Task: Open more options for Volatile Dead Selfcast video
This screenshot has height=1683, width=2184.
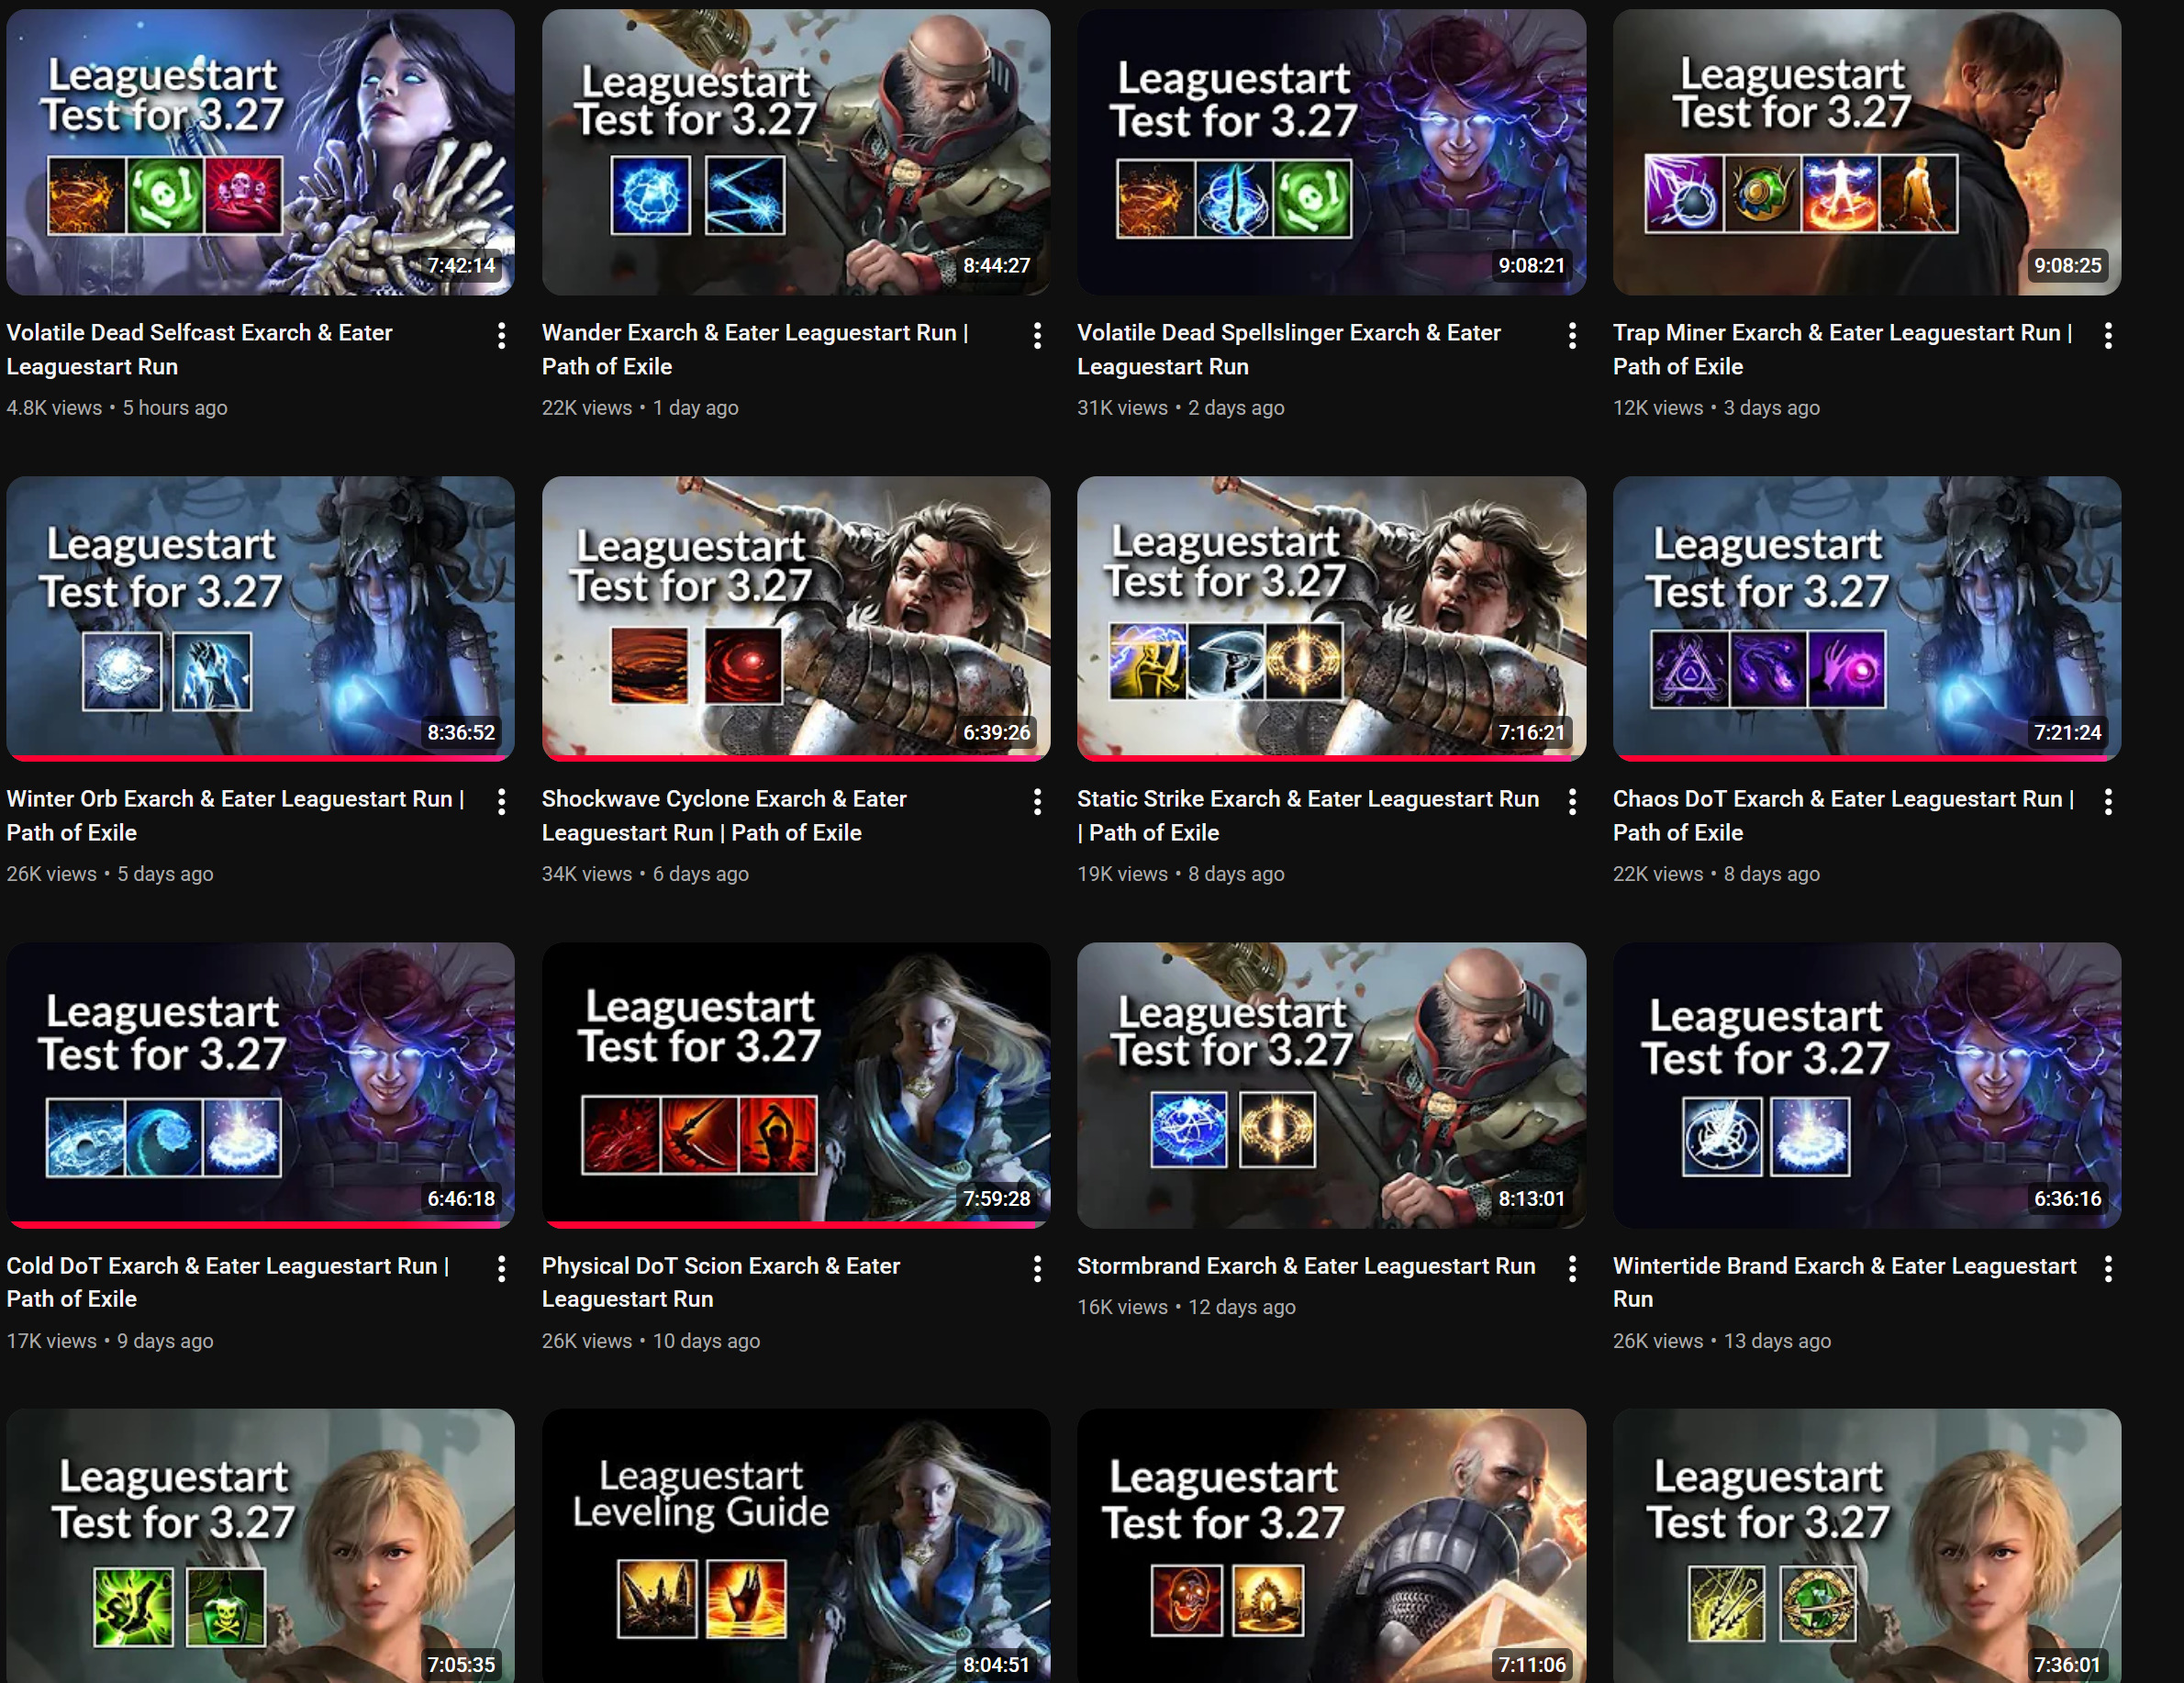Action: tap(501, 336)
